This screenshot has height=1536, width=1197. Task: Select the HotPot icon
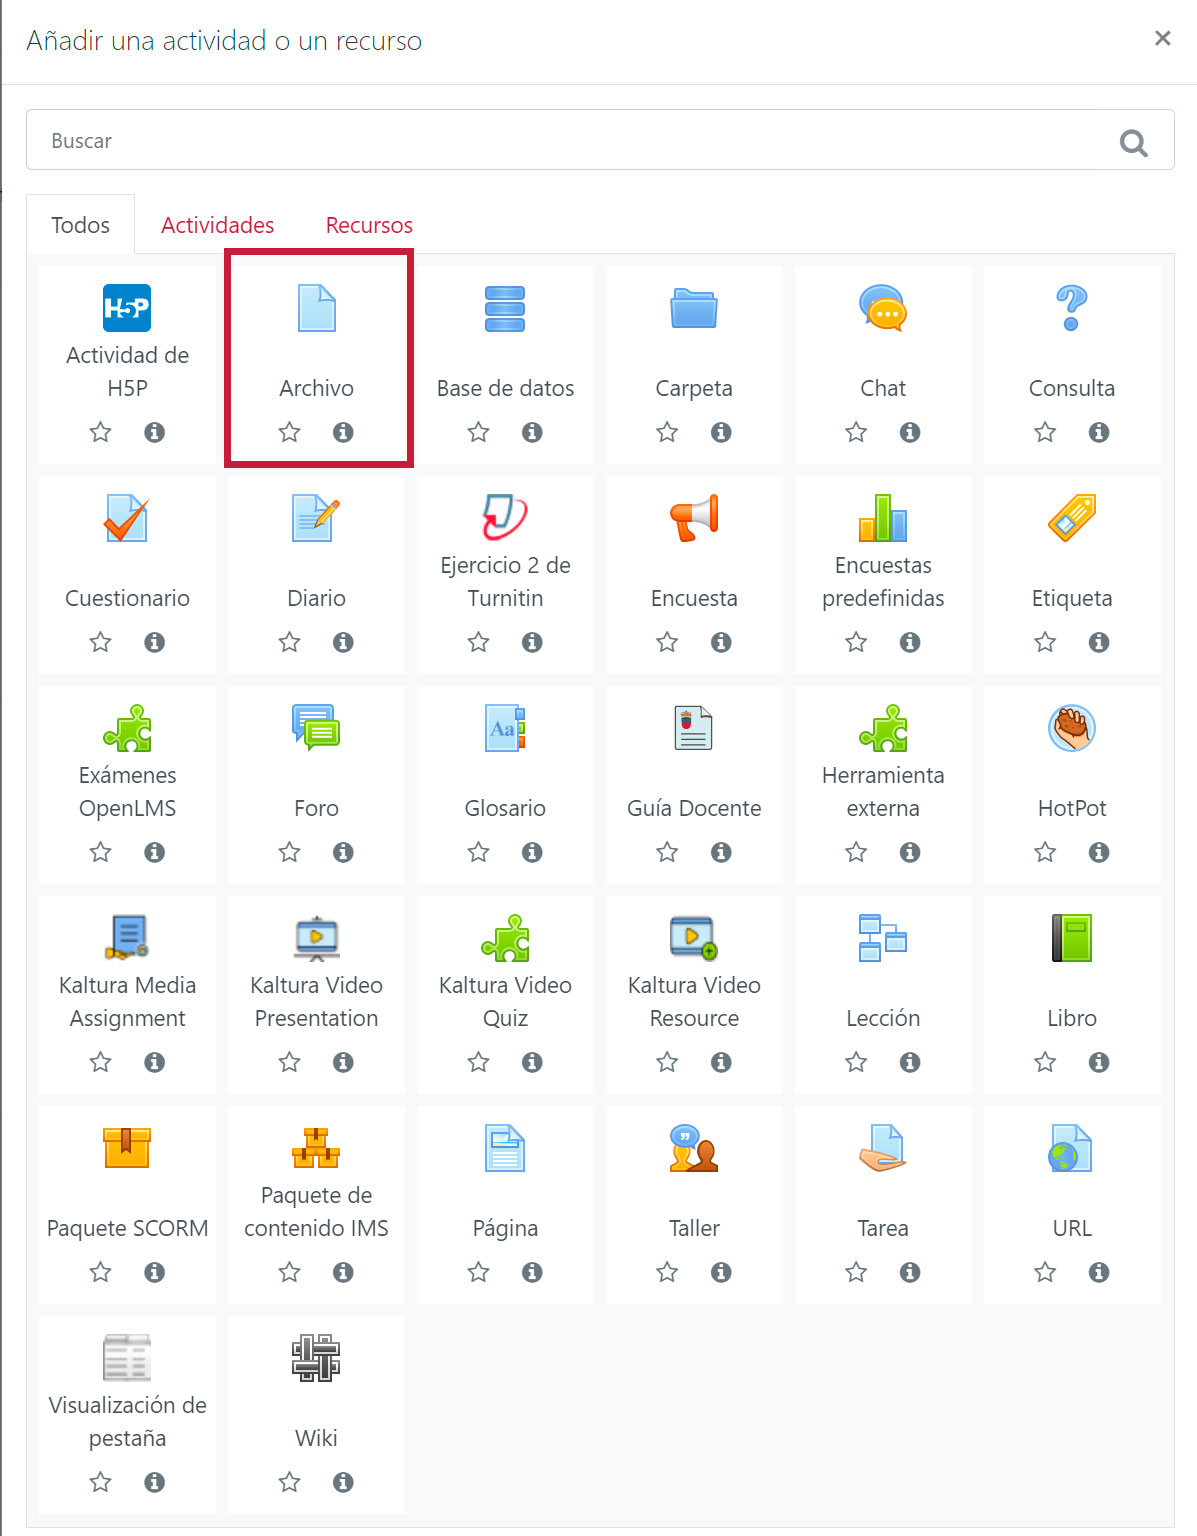pyautogui.click(x=1072, y=728)
